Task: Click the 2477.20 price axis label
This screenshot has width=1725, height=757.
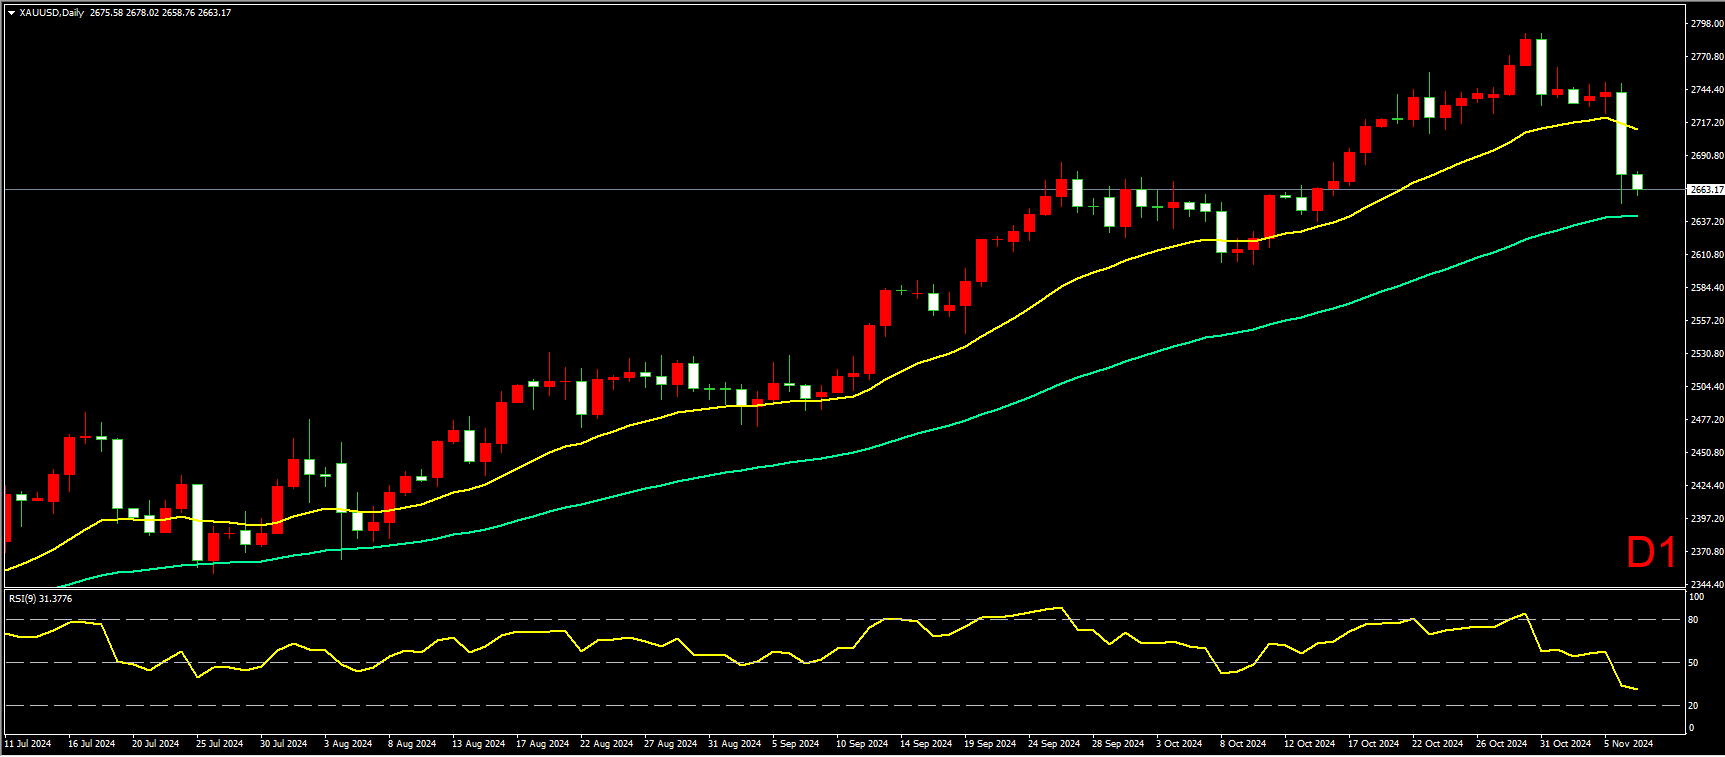Action: [1707, 420]
